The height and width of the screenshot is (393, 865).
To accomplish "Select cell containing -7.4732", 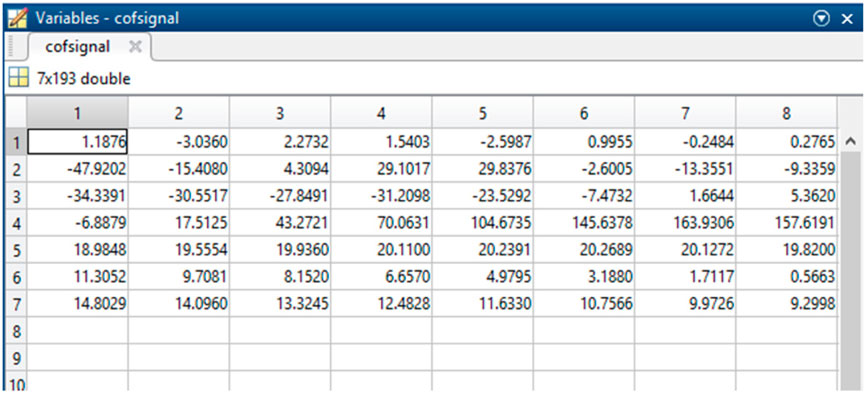I will pos(584,196).
